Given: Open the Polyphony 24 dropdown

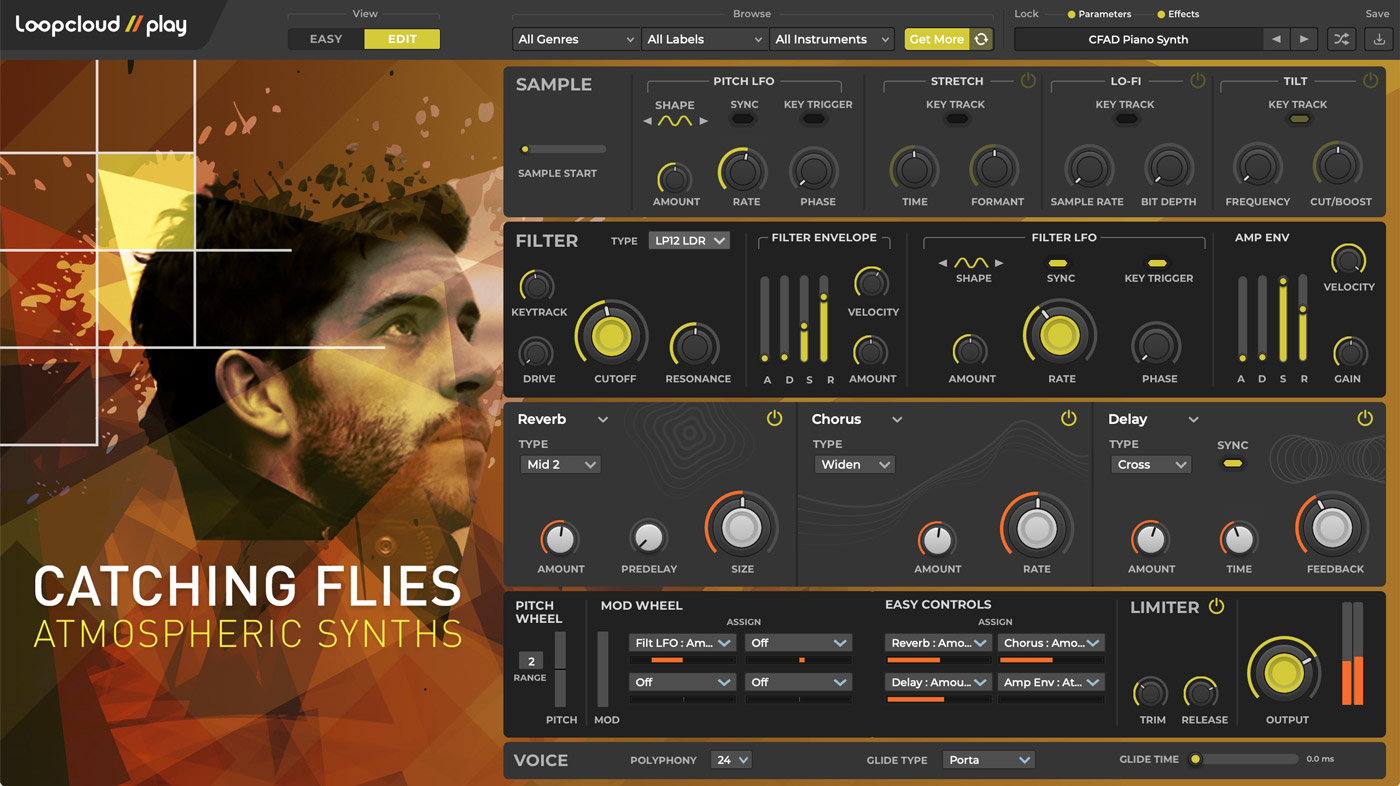Looking at the screenshot, I should pyautogui.click(x=731, y=760).
